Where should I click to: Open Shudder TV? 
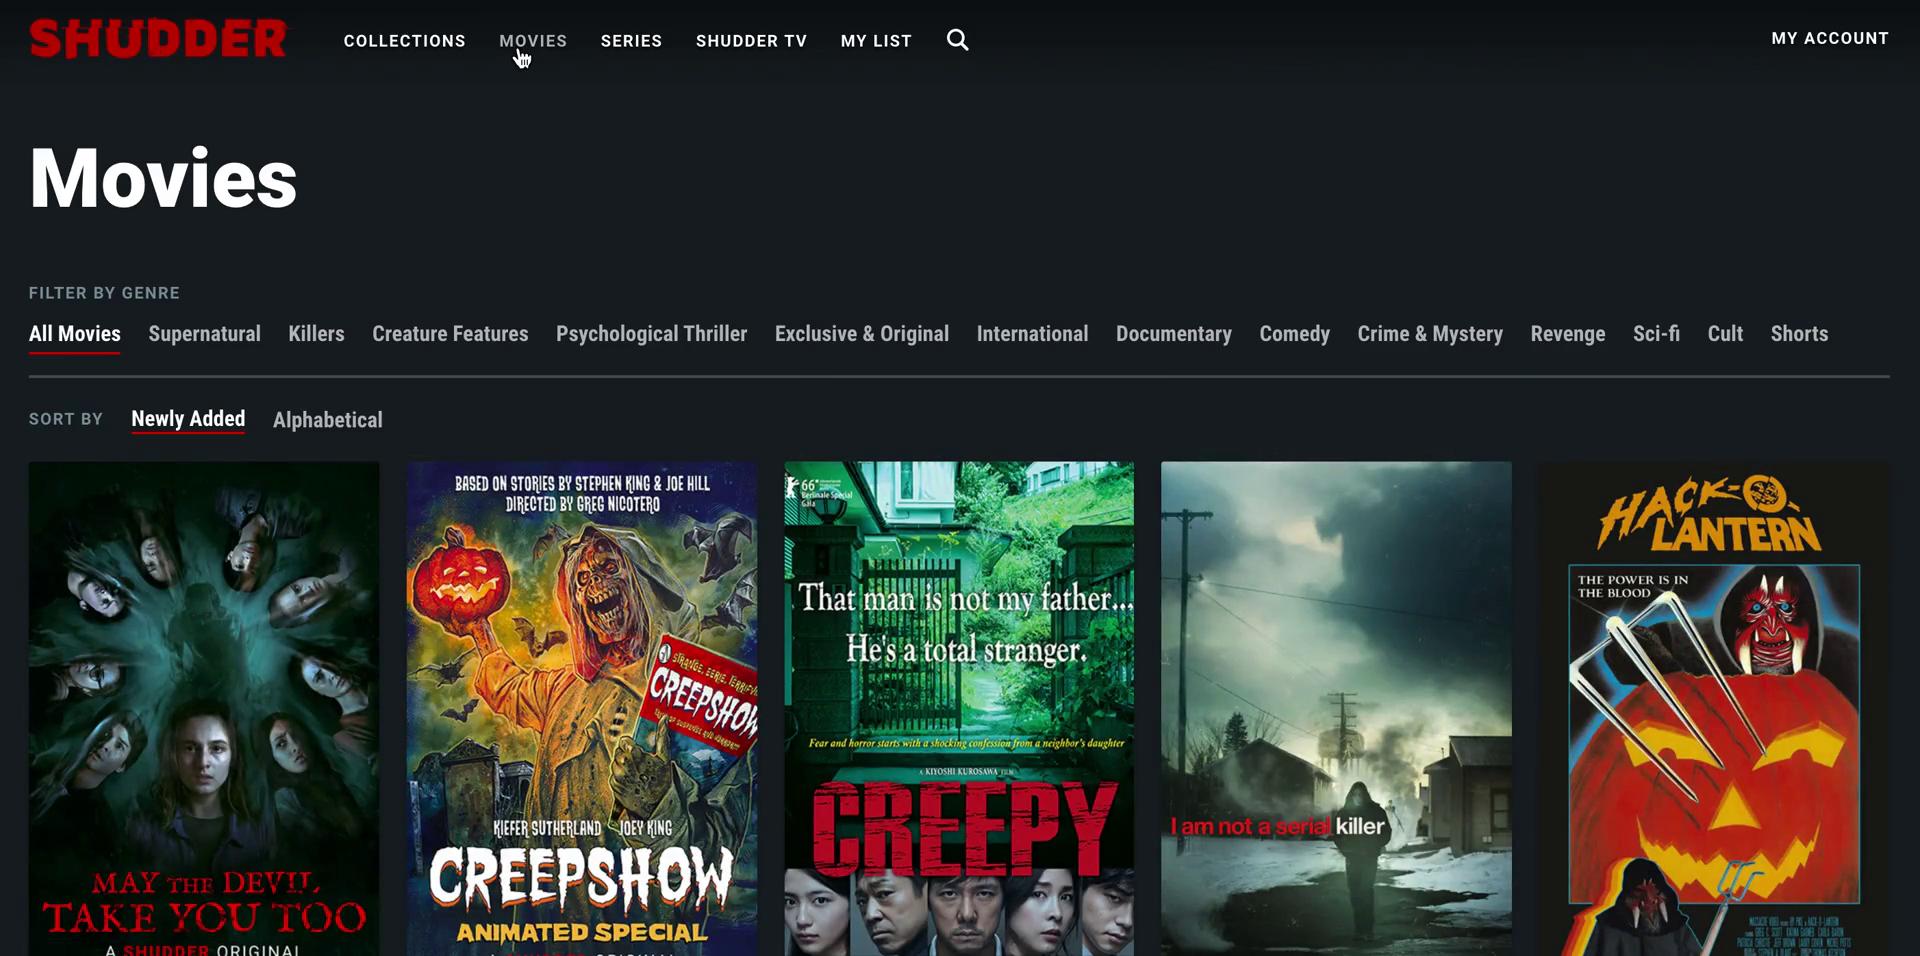click(751, 41)
